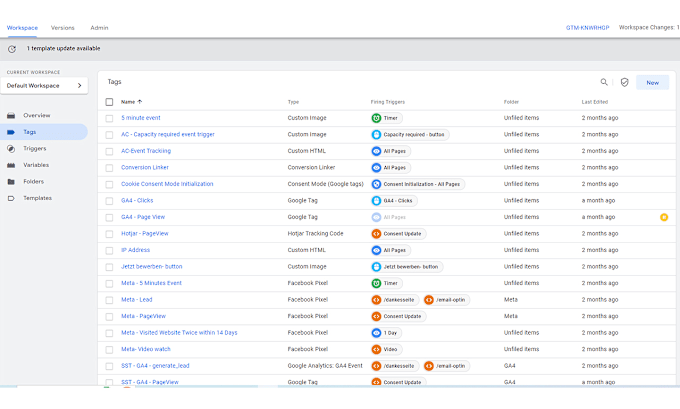Open the GA4 - Page View tag
Viewport: 680px width, 409px height.
(143, 217)
